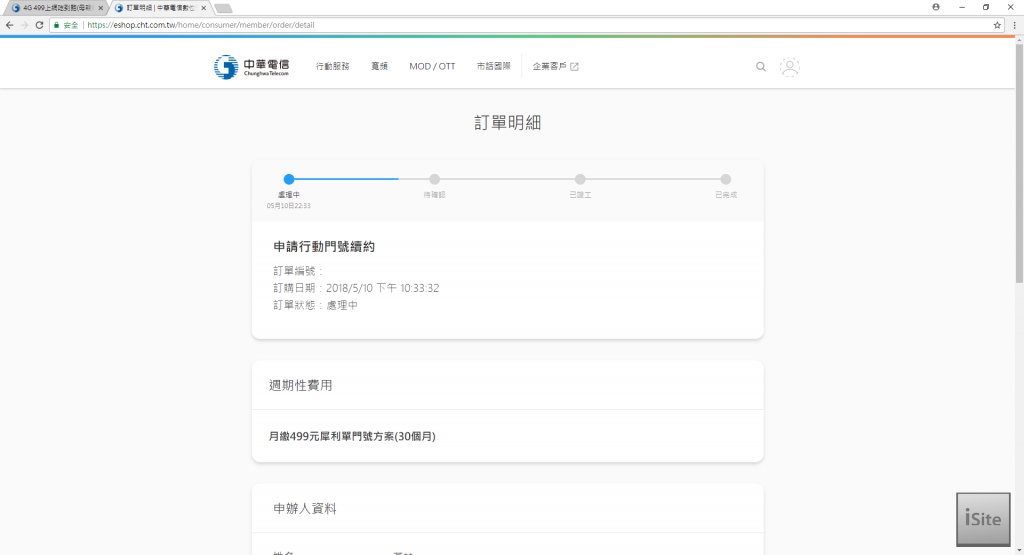
Task: Click the Chunghwa Telecom logo
Action: pyautogui.click(x=251, y=67)
